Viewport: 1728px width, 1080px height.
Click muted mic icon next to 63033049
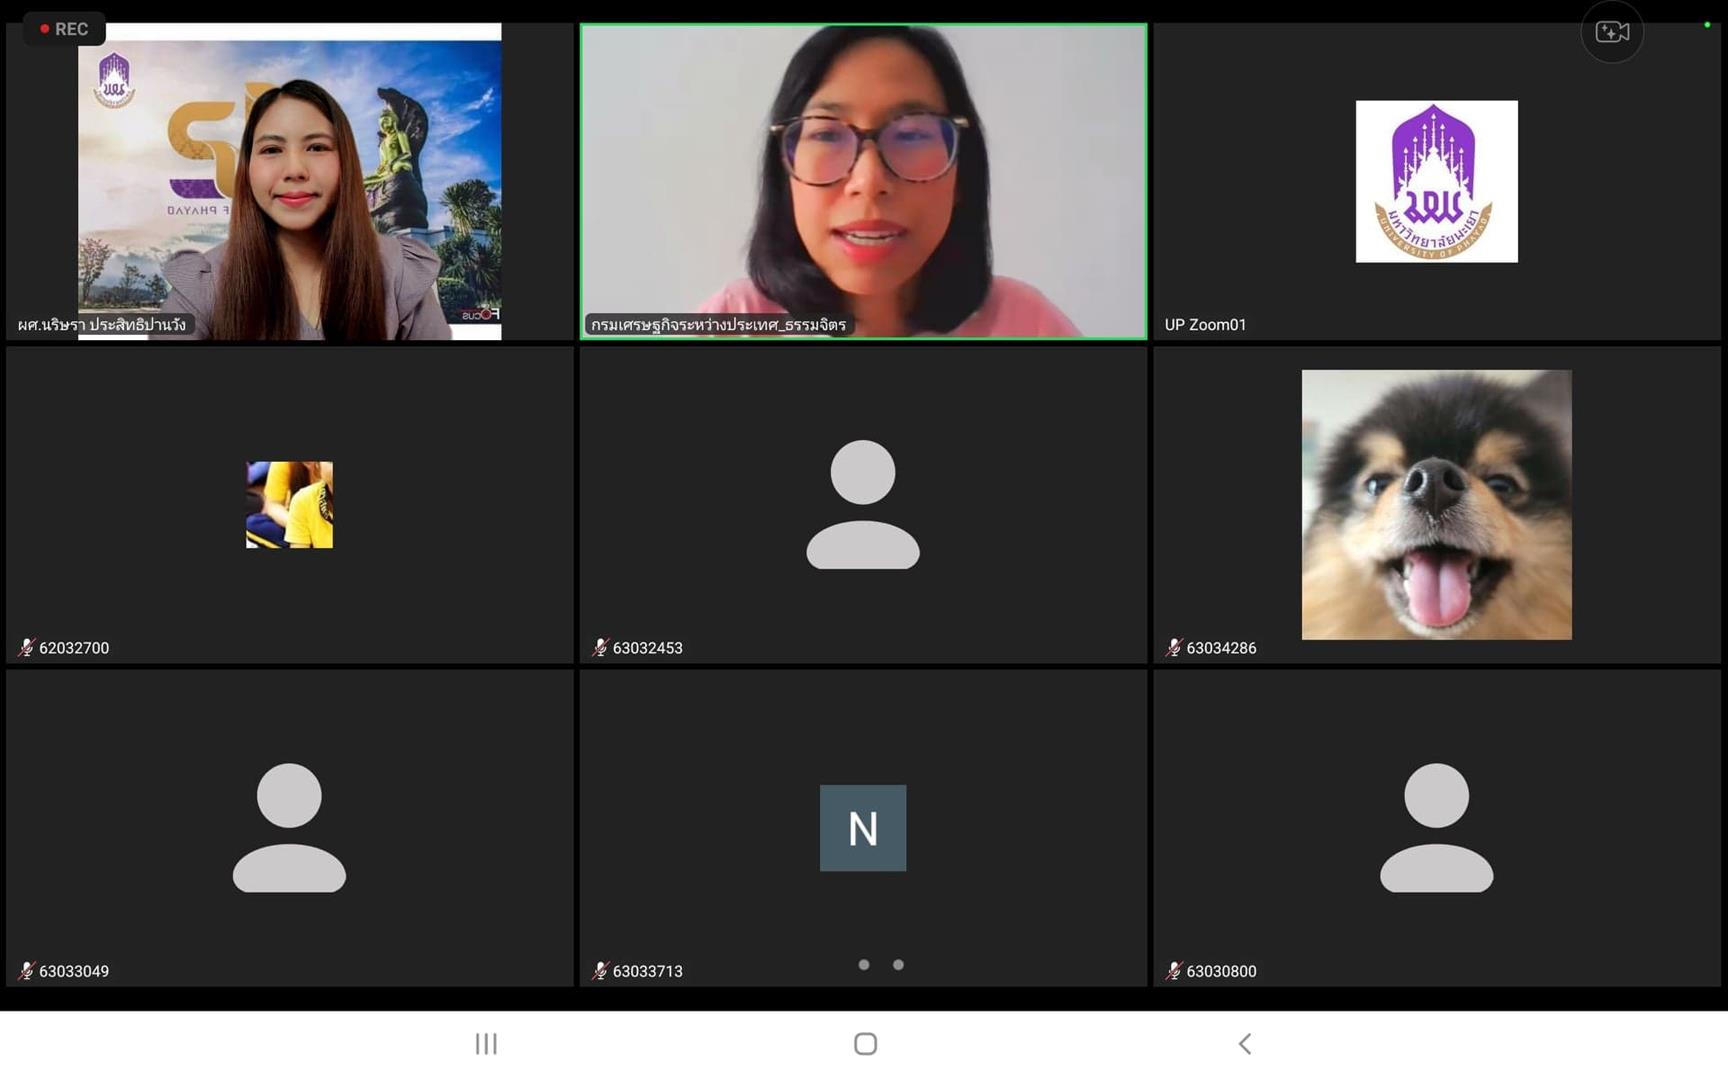click(26, 971)
